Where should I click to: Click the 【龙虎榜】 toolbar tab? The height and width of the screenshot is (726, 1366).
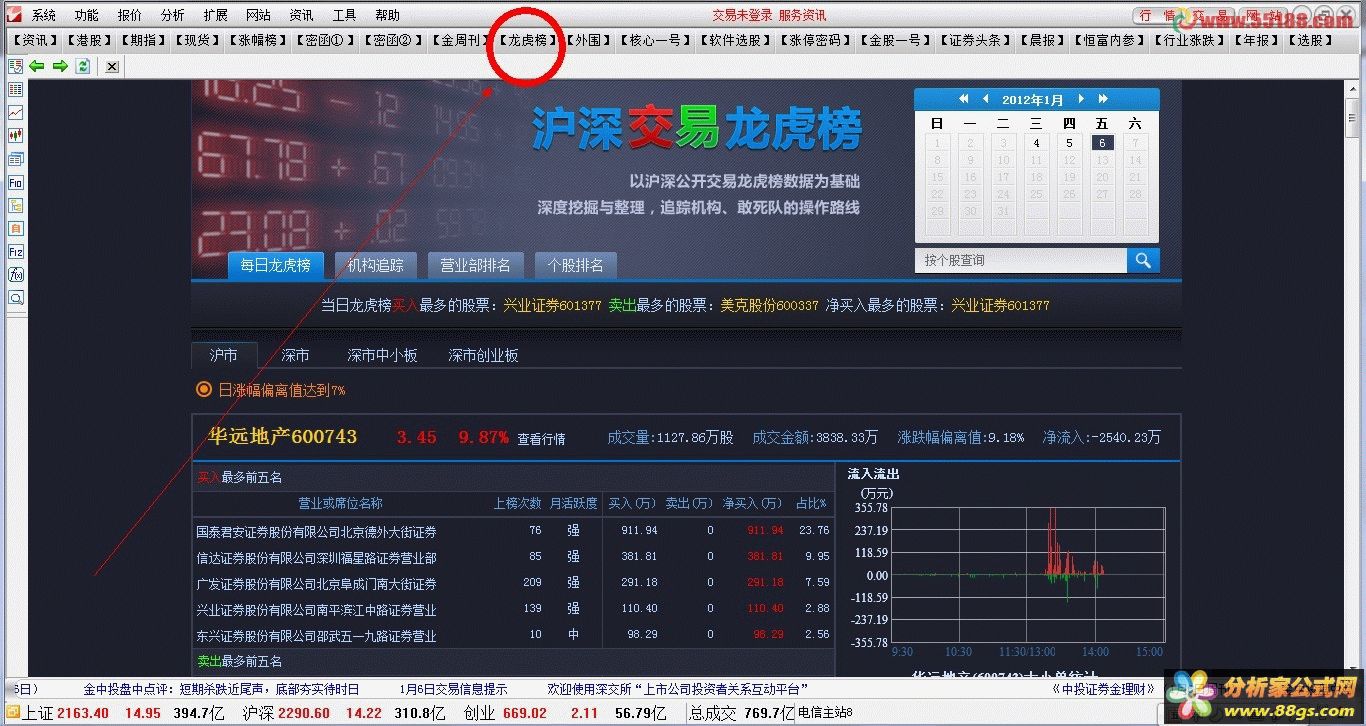click(527, 40)
